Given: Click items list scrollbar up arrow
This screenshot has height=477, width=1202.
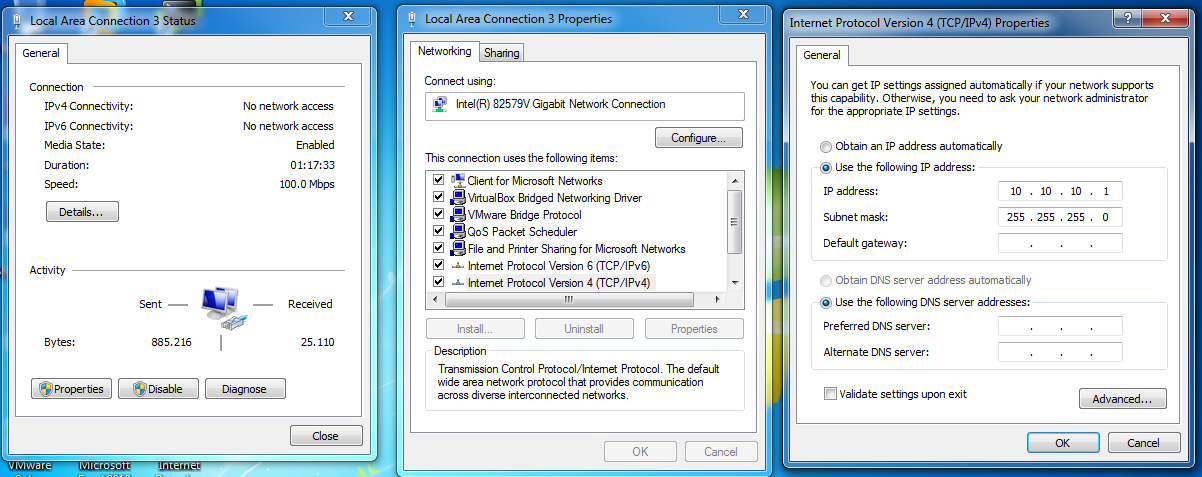Looking at the screenshot, I should (735, 180).
